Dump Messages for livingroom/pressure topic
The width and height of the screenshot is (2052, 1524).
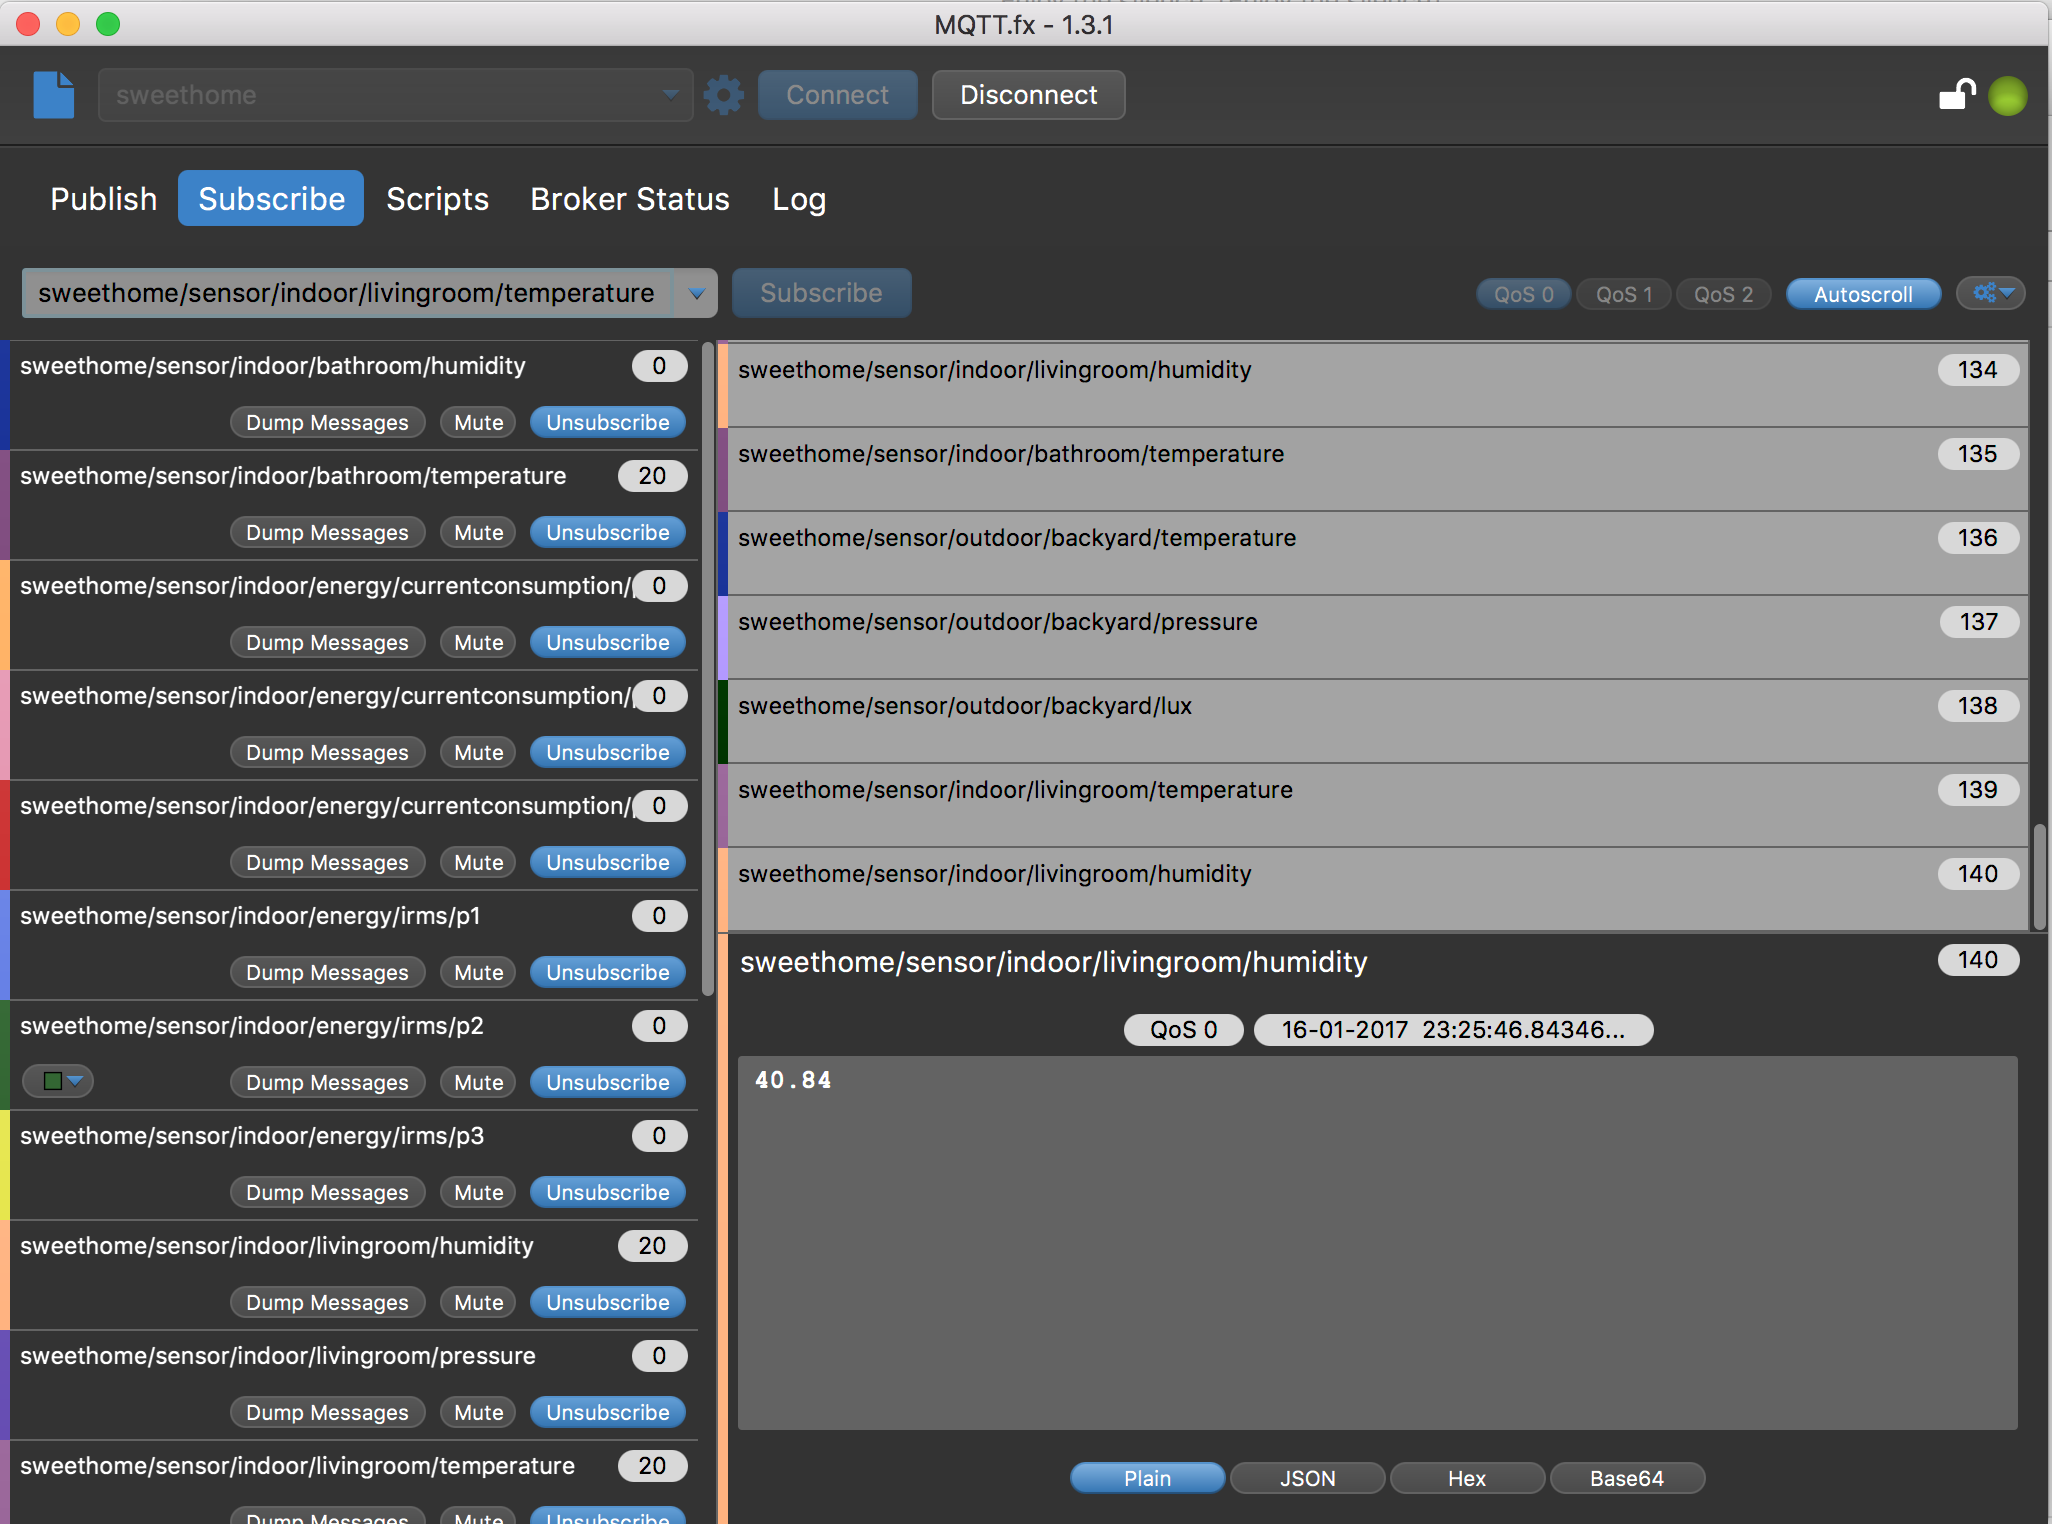(327, 1412)
